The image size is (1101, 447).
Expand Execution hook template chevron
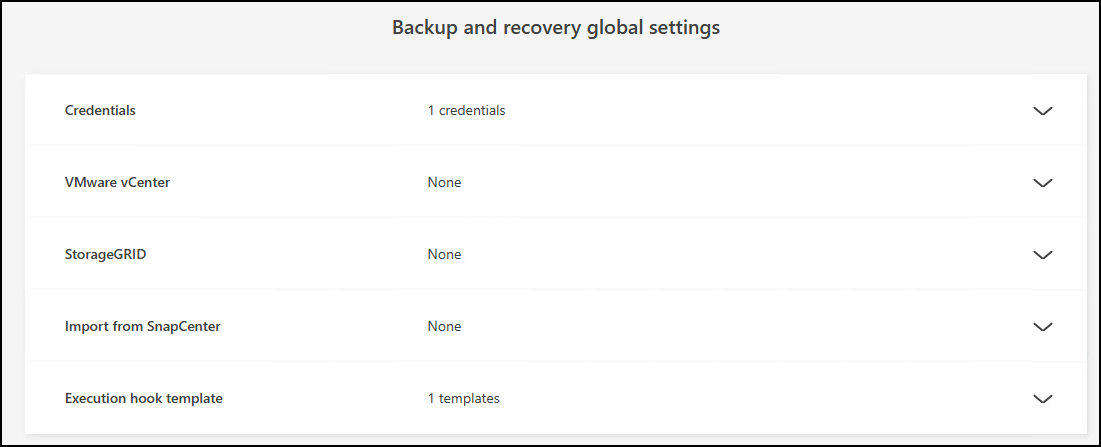point(1043,399)
